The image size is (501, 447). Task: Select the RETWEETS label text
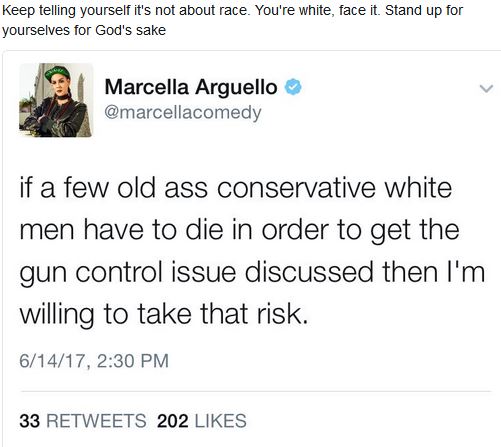pyautogui.click(x=96, y=421)
